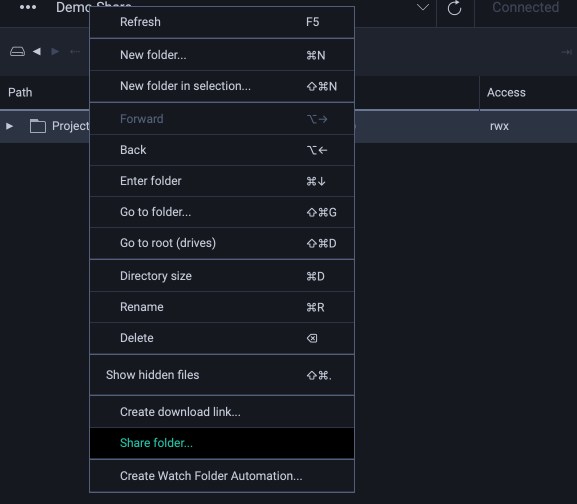Image resolution: width=577 pixels, height=504 pixels.
Task: Click the Path column header
Action: (20, 92)
